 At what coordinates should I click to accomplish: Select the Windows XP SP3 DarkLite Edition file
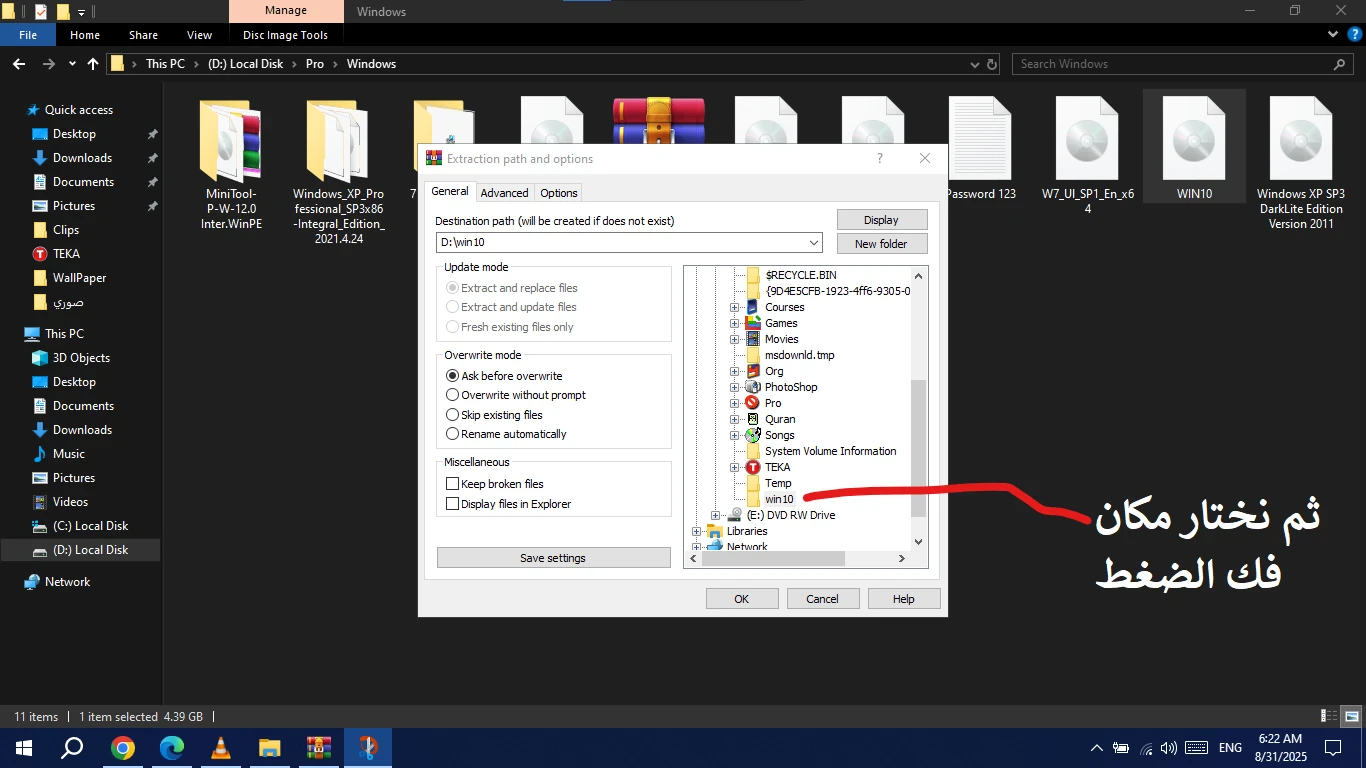(x=1301, y=163)
